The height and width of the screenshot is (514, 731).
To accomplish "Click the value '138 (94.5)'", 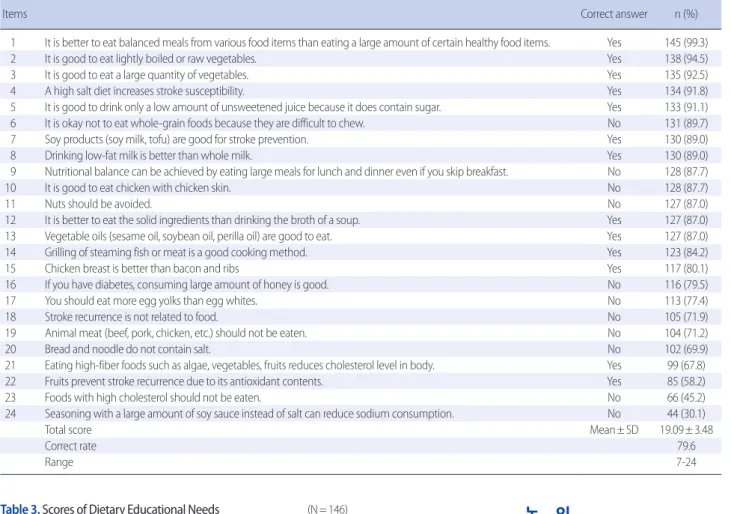I will (x=686, y=59).
